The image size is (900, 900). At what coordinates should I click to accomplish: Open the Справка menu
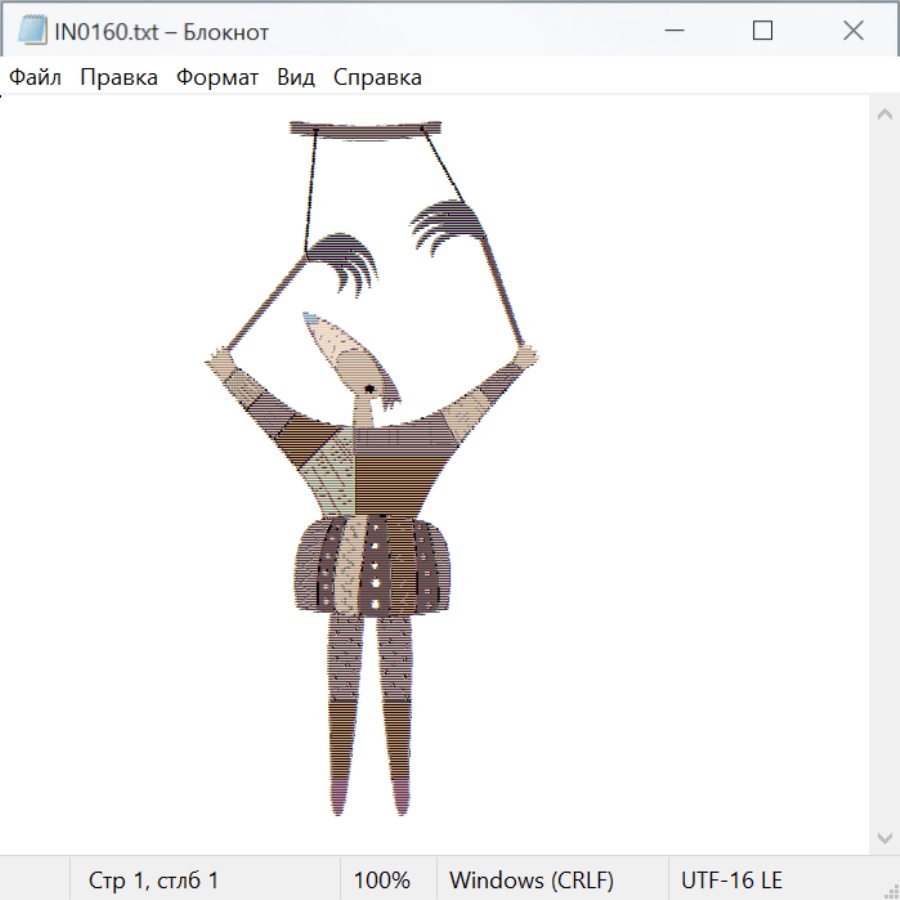coord(377,78)
